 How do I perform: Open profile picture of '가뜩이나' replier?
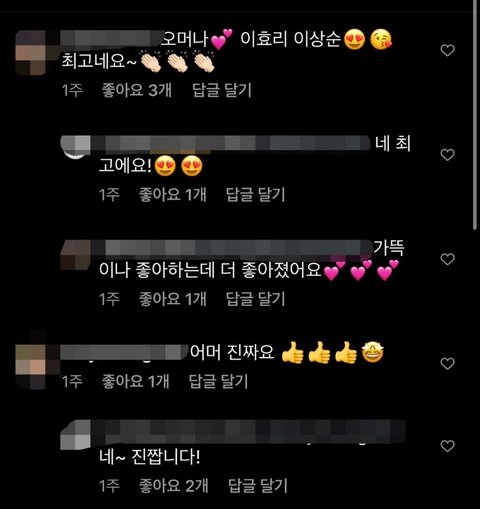pyautogui.click(x=76, y=255)
